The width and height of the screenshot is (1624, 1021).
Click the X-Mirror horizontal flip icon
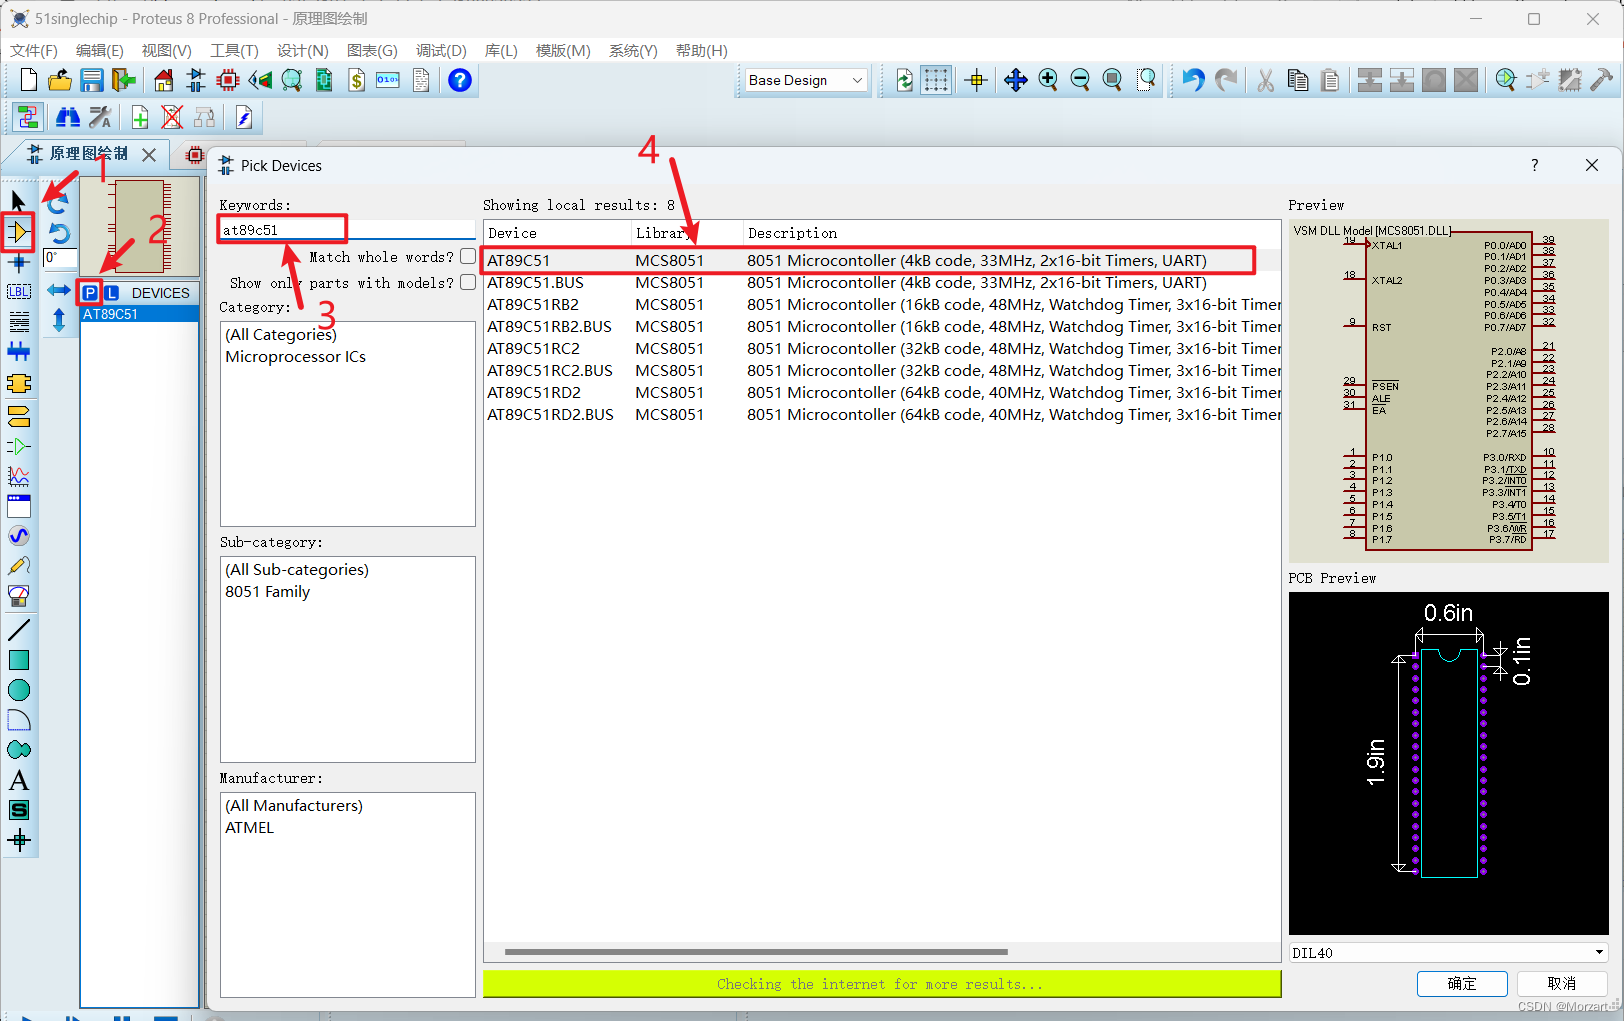[58, 290]
